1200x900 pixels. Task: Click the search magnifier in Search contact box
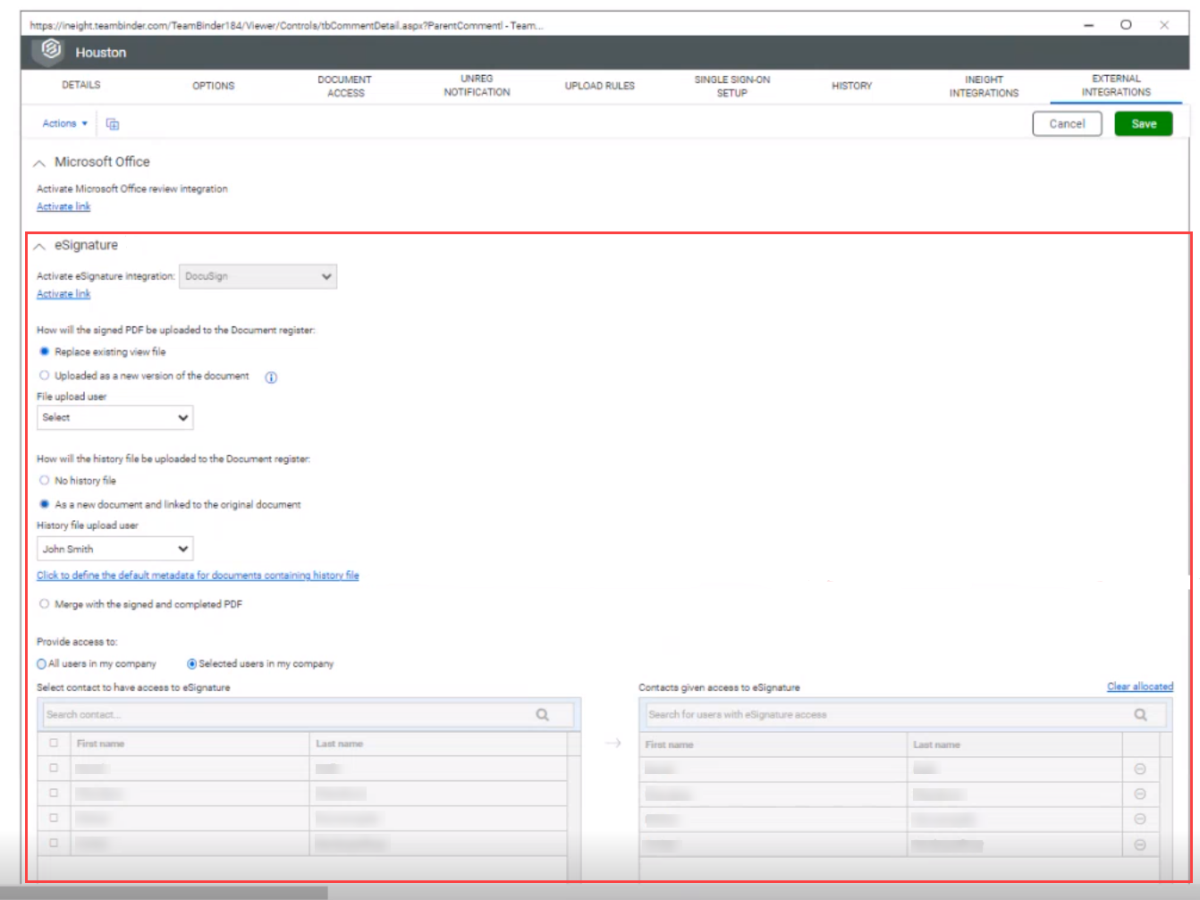pos(542,715)
